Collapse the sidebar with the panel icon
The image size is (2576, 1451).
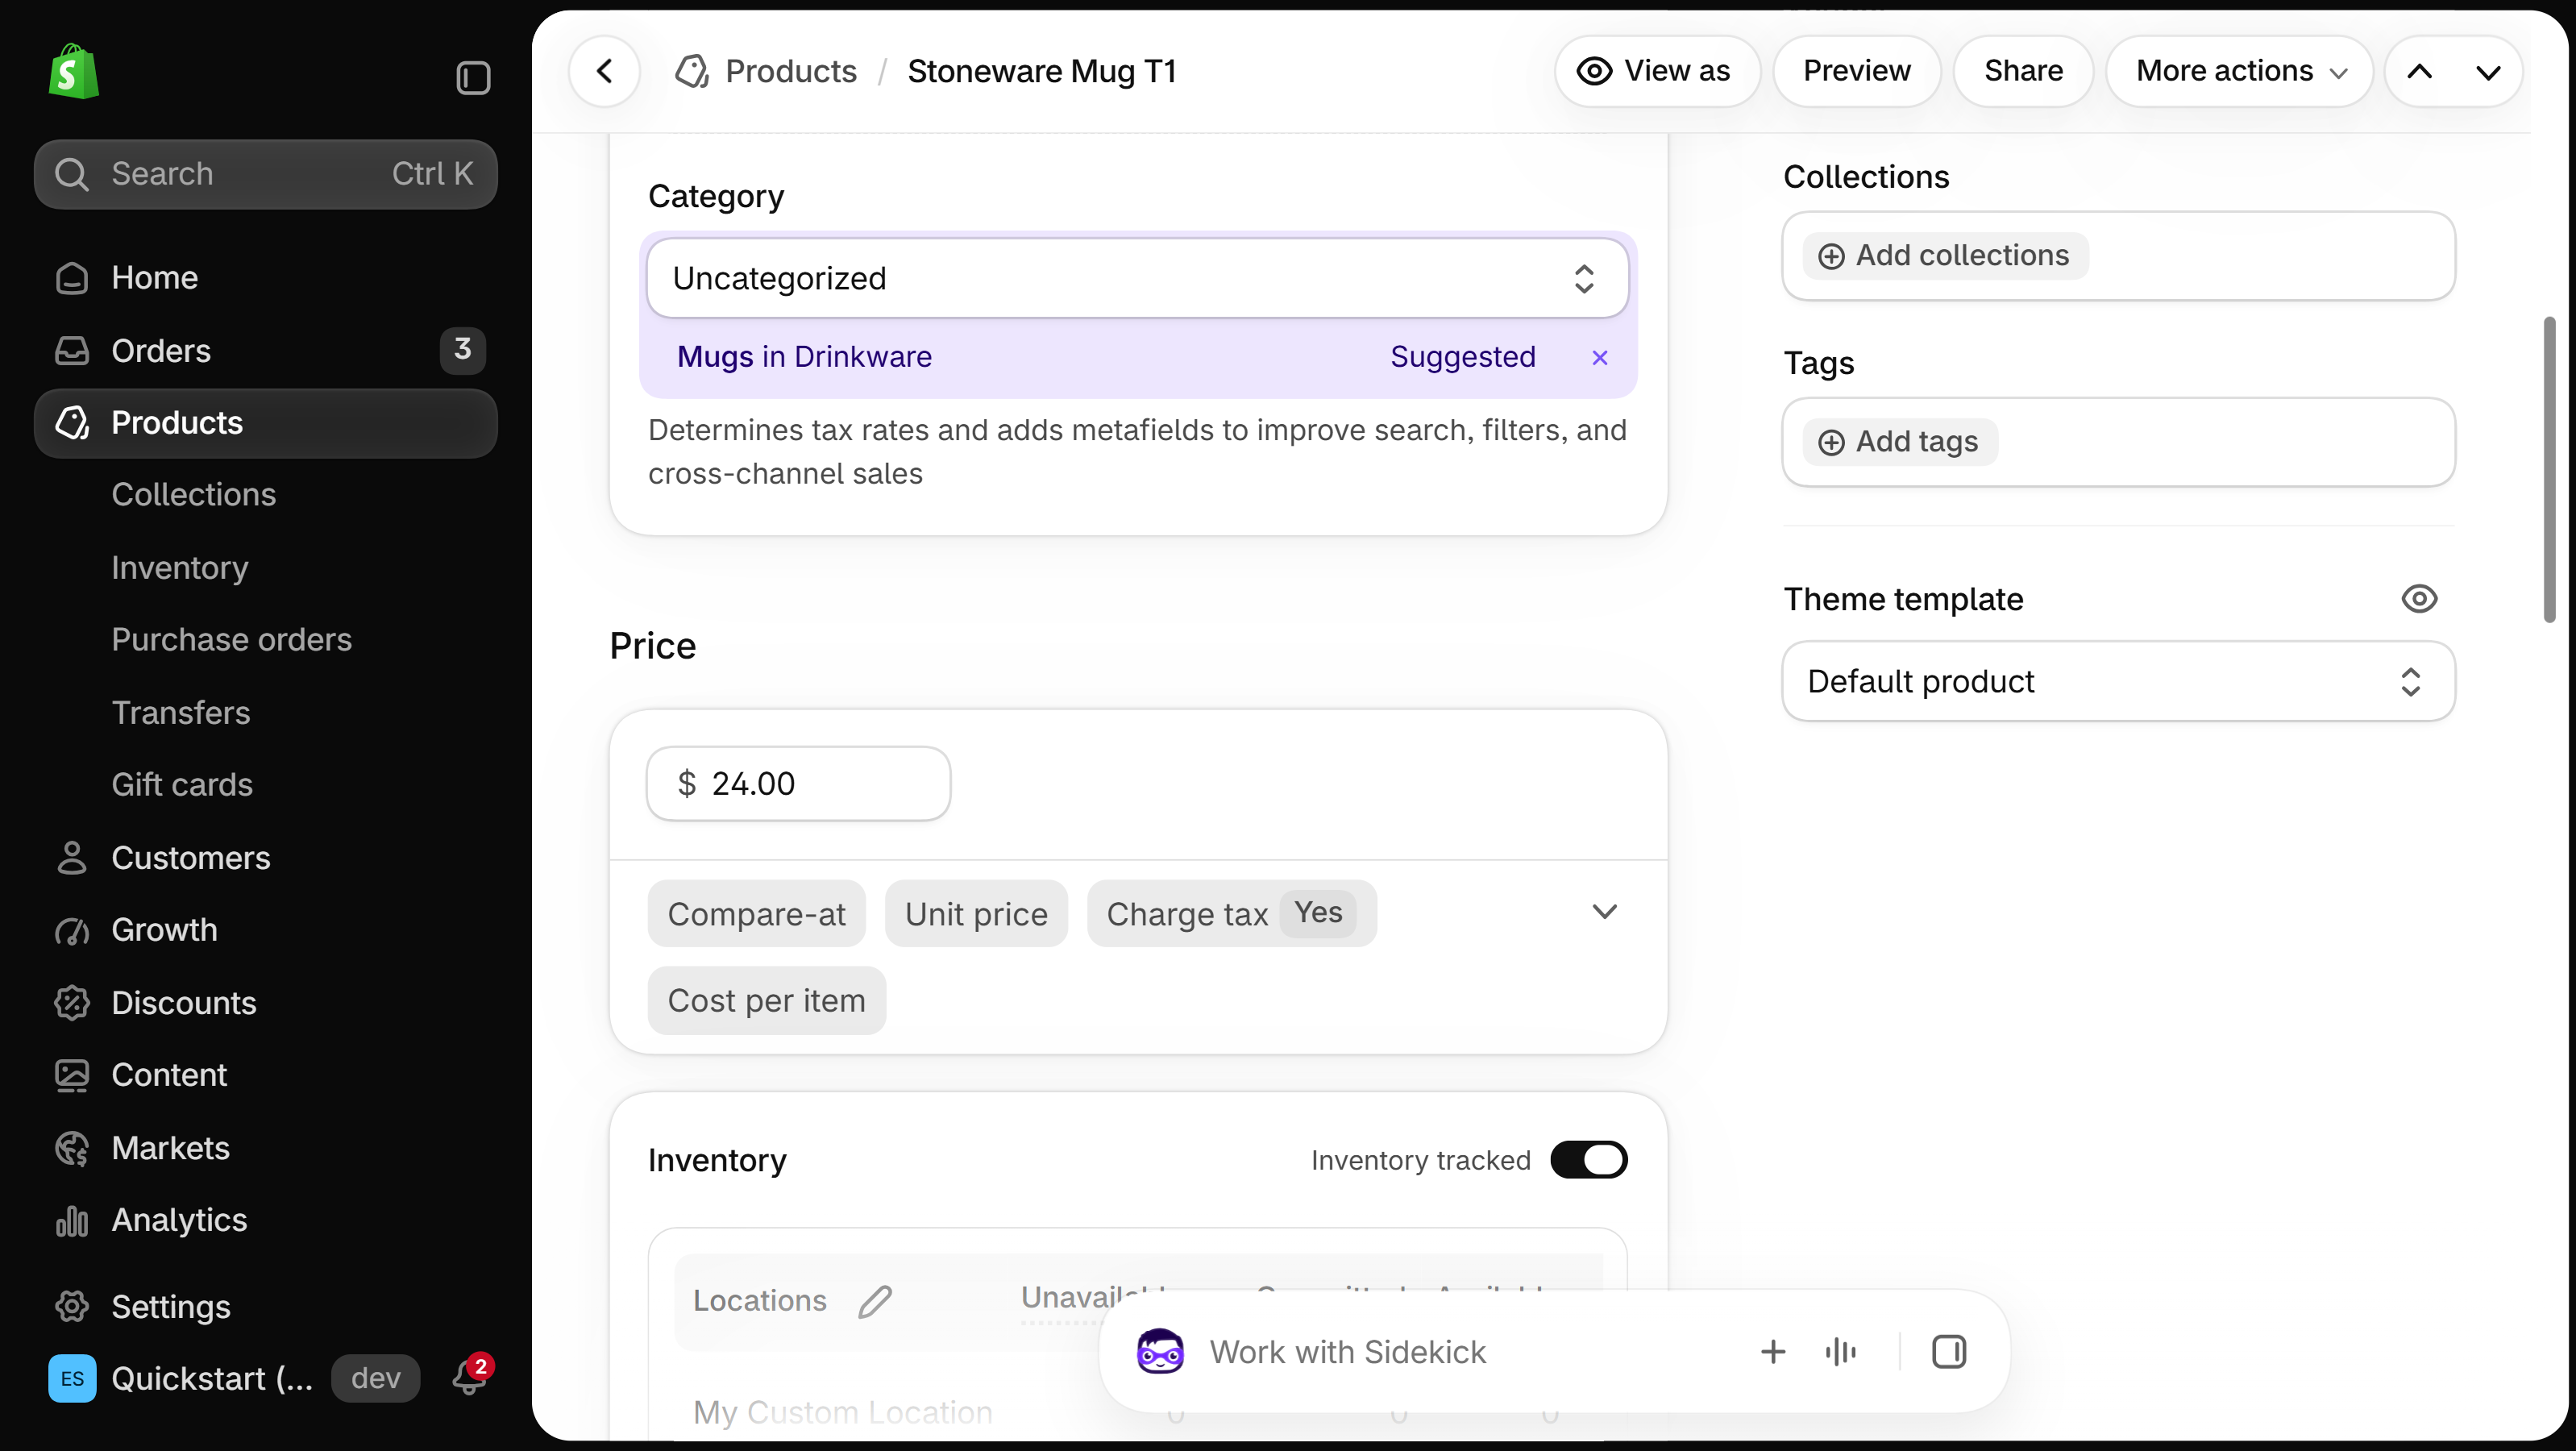[x=473, y=77]
